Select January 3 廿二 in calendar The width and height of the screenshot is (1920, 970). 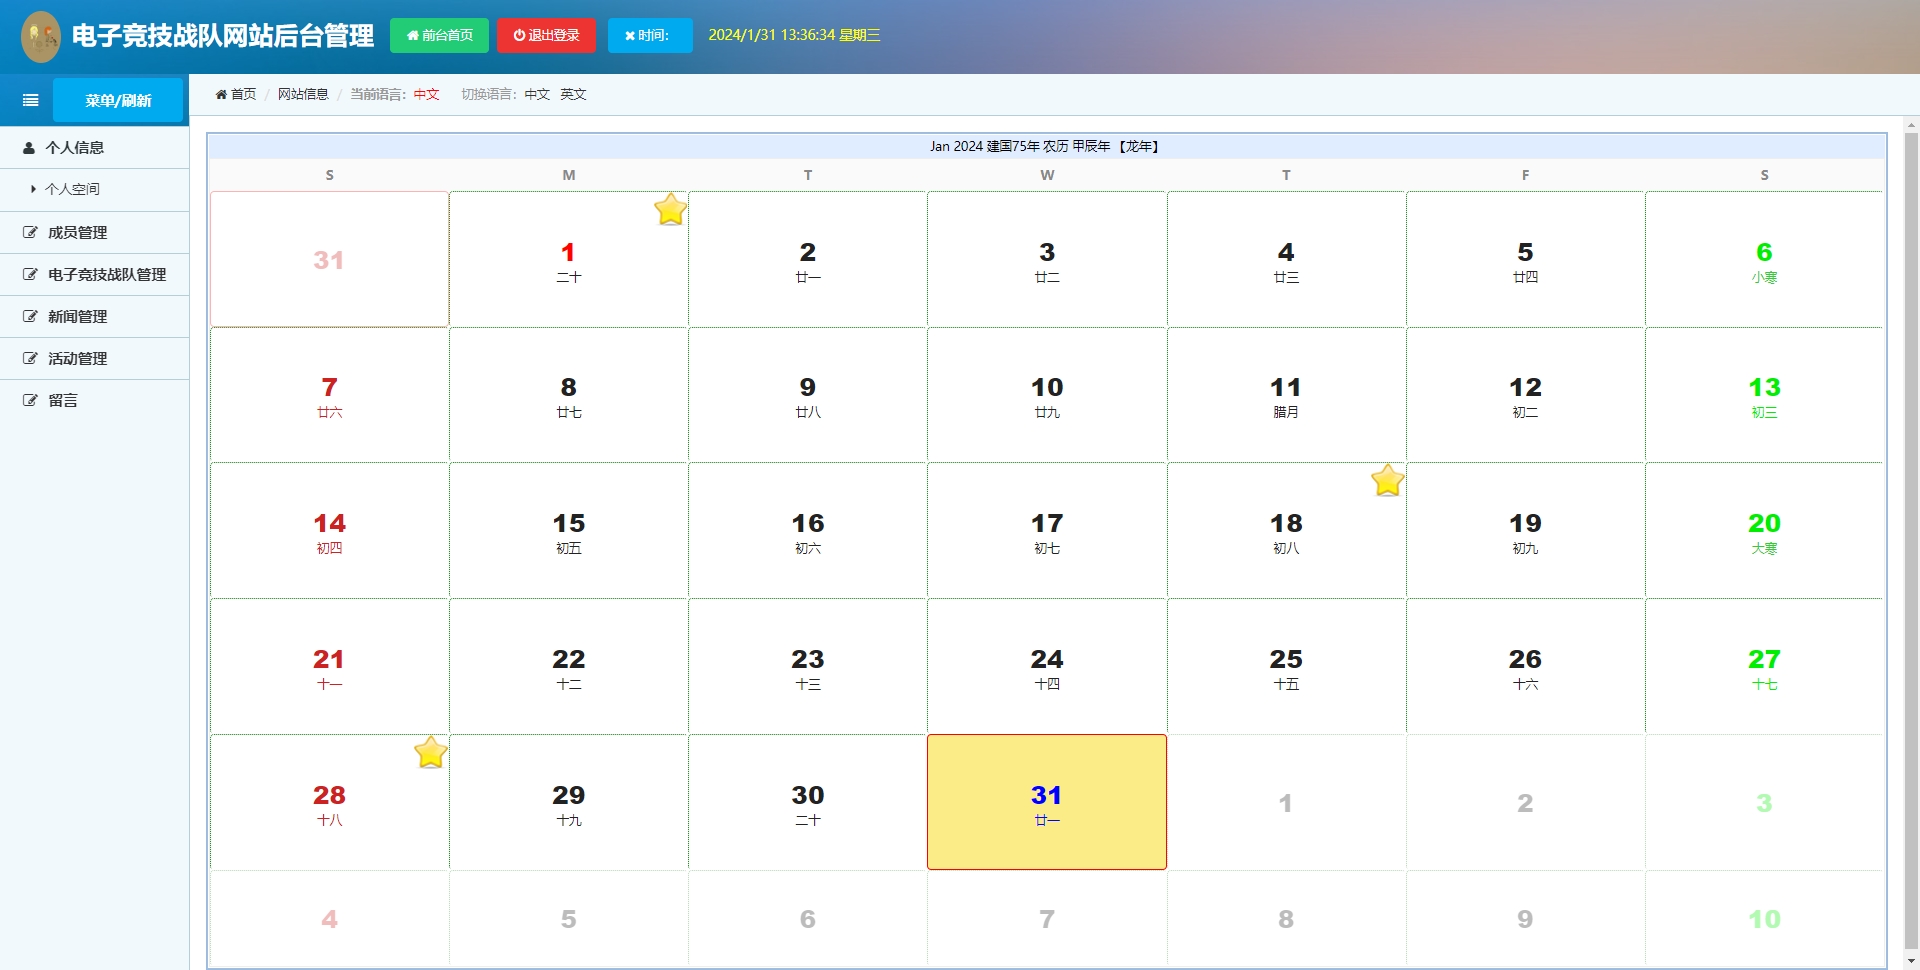point(1047,259)
